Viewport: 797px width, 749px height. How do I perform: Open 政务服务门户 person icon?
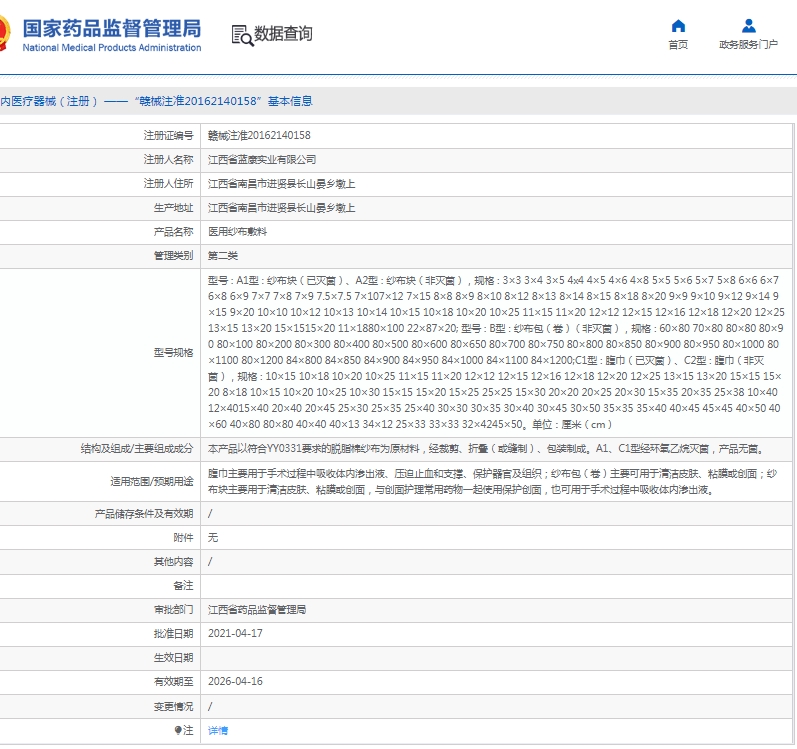(x=748, y=26)
